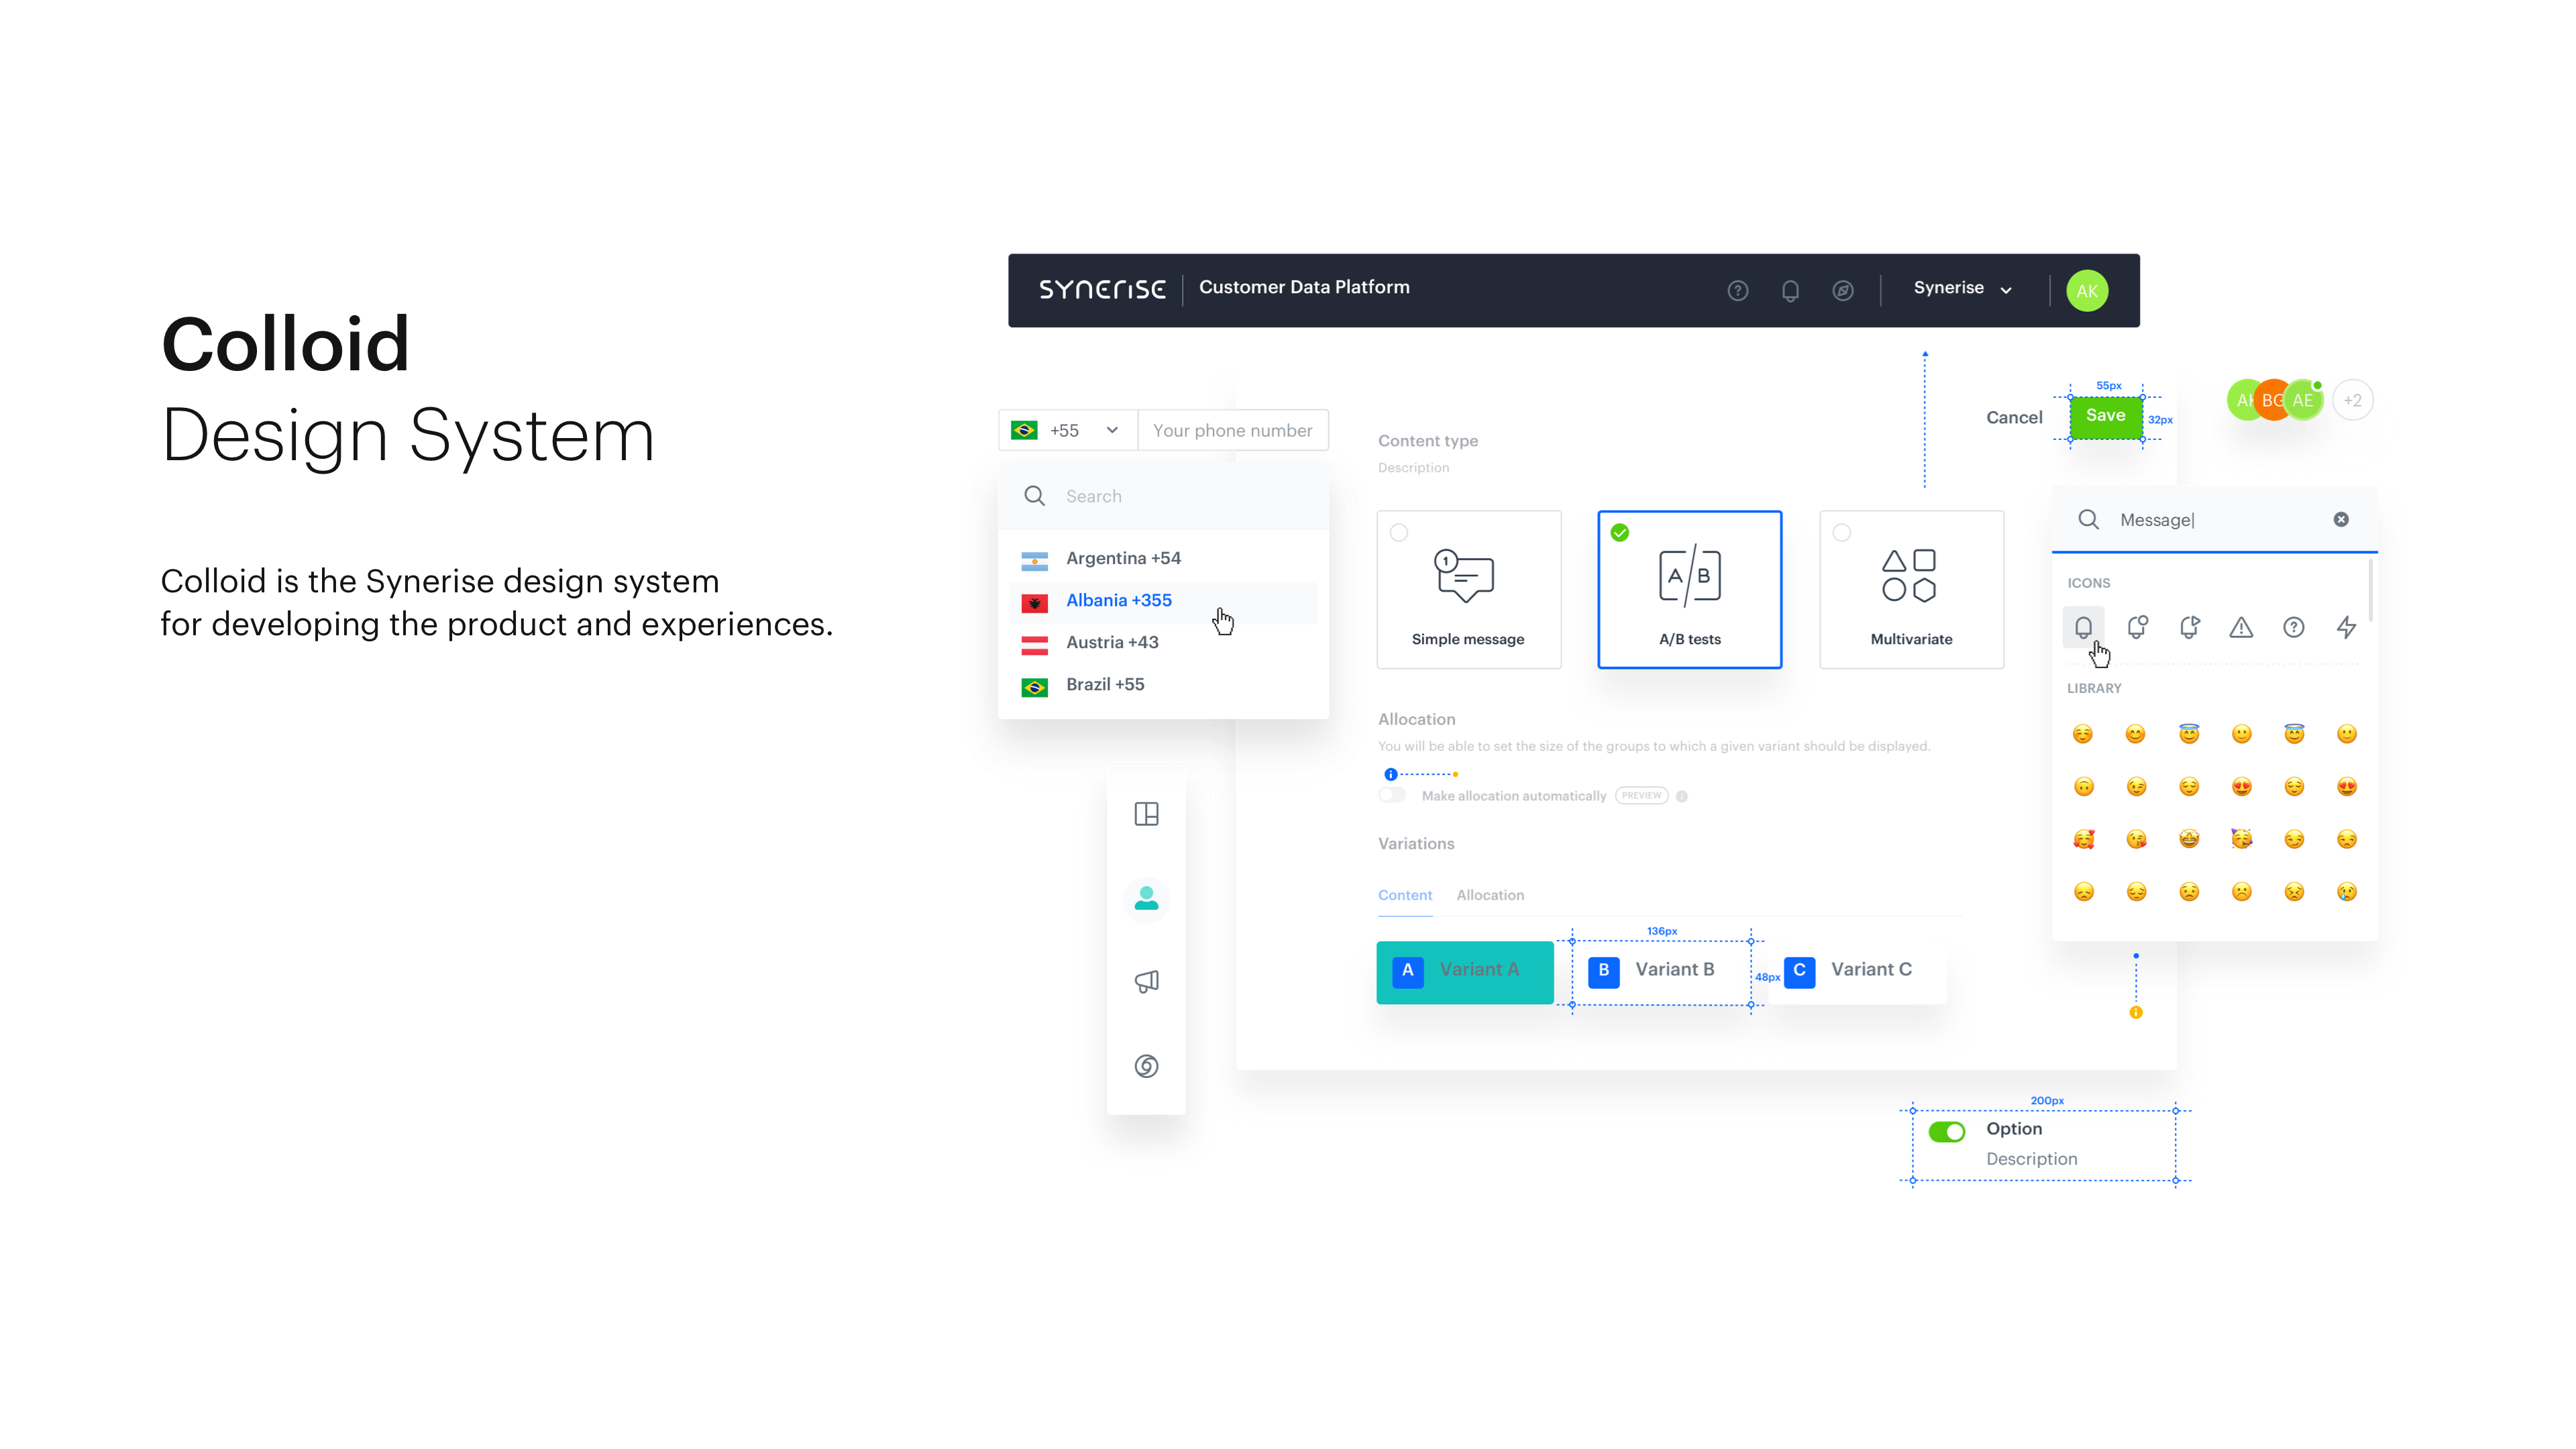The height and width of the screenshot is (1449, 2576).
Task: Pick the upside-down face emoji
Action: pos(2084,787)
